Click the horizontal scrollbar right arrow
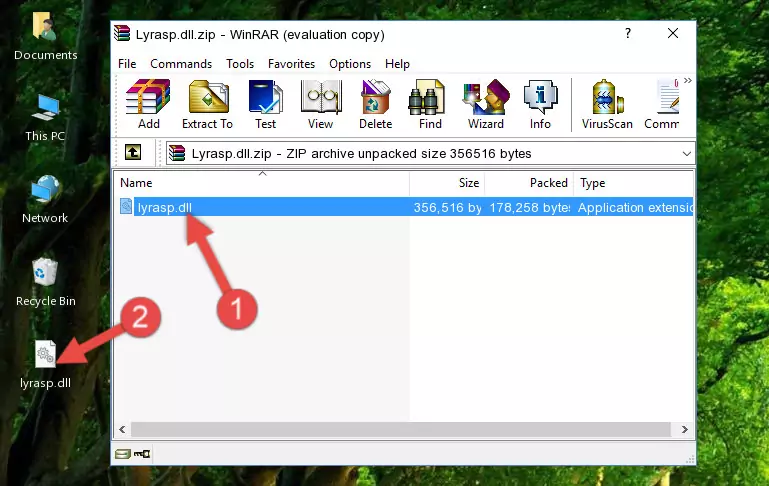This screenshot has height=486, width=769. point(685,430)
